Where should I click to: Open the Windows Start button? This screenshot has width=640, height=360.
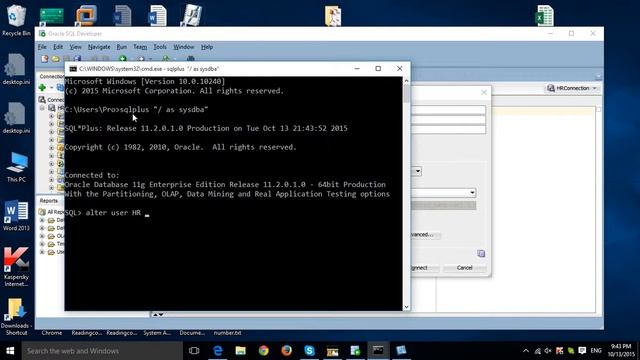point(11,351)
